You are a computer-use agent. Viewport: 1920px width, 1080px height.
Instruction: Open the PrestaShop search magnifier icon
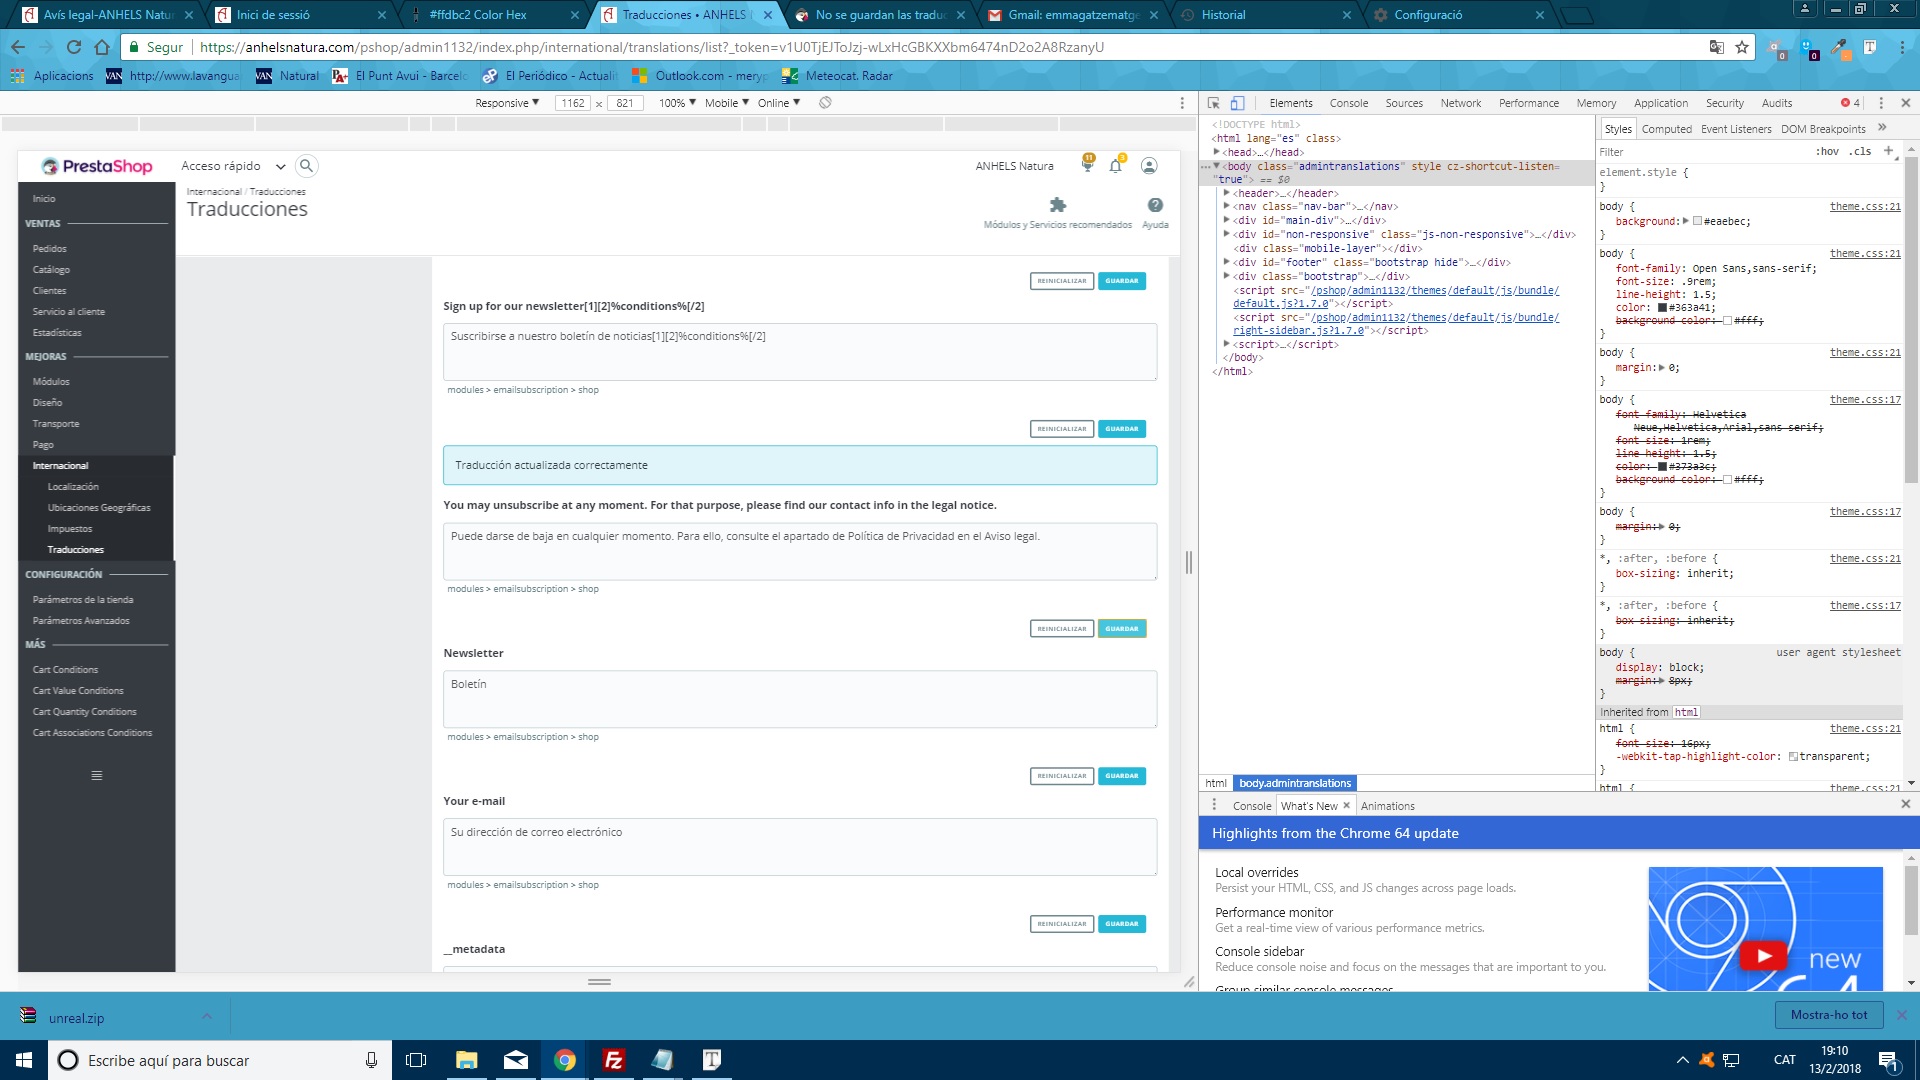click(307, 166)
